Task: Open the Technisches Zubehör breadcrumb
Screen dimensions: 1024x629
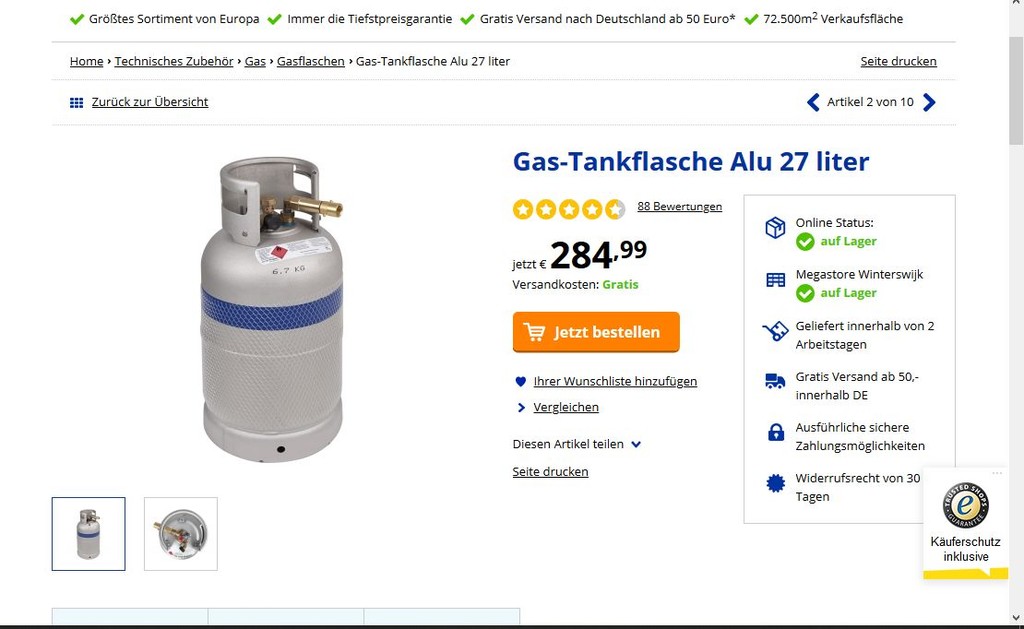Action: pos(174,61)
